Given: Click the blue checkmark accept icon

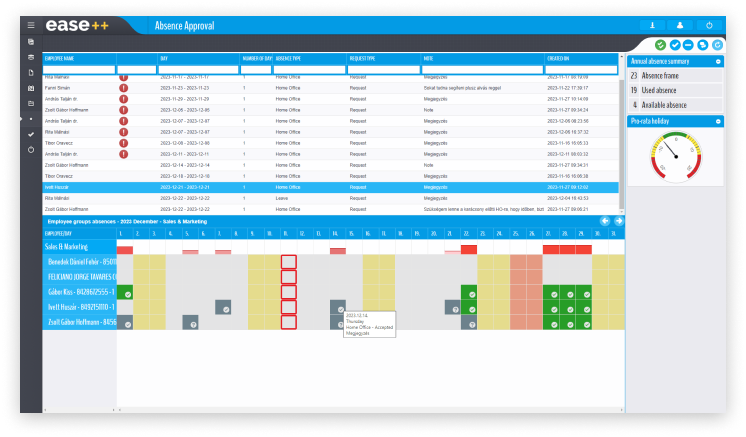Looking at the screenshot, I should coord(675,45).
